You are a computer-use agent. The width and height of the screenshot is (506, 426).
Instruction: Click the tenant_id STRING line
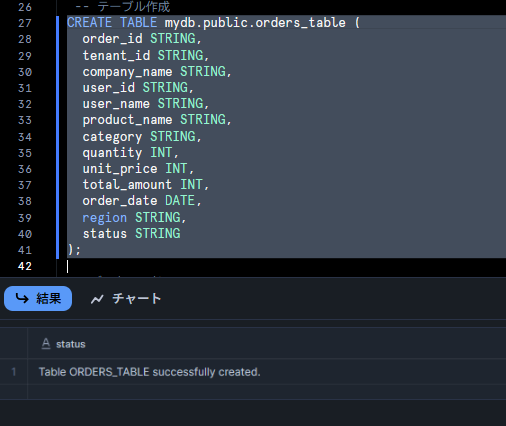click(146, 55)
